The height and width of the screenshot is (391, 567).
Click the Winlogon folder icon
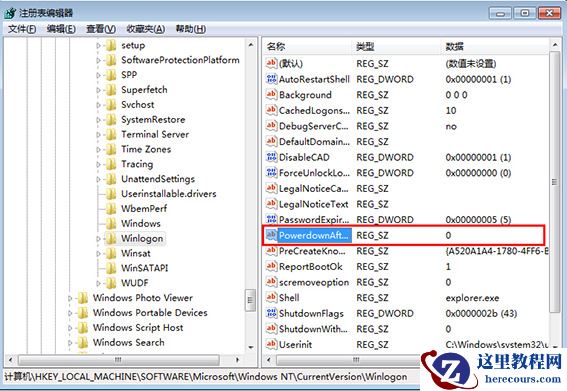click(111, 238)
